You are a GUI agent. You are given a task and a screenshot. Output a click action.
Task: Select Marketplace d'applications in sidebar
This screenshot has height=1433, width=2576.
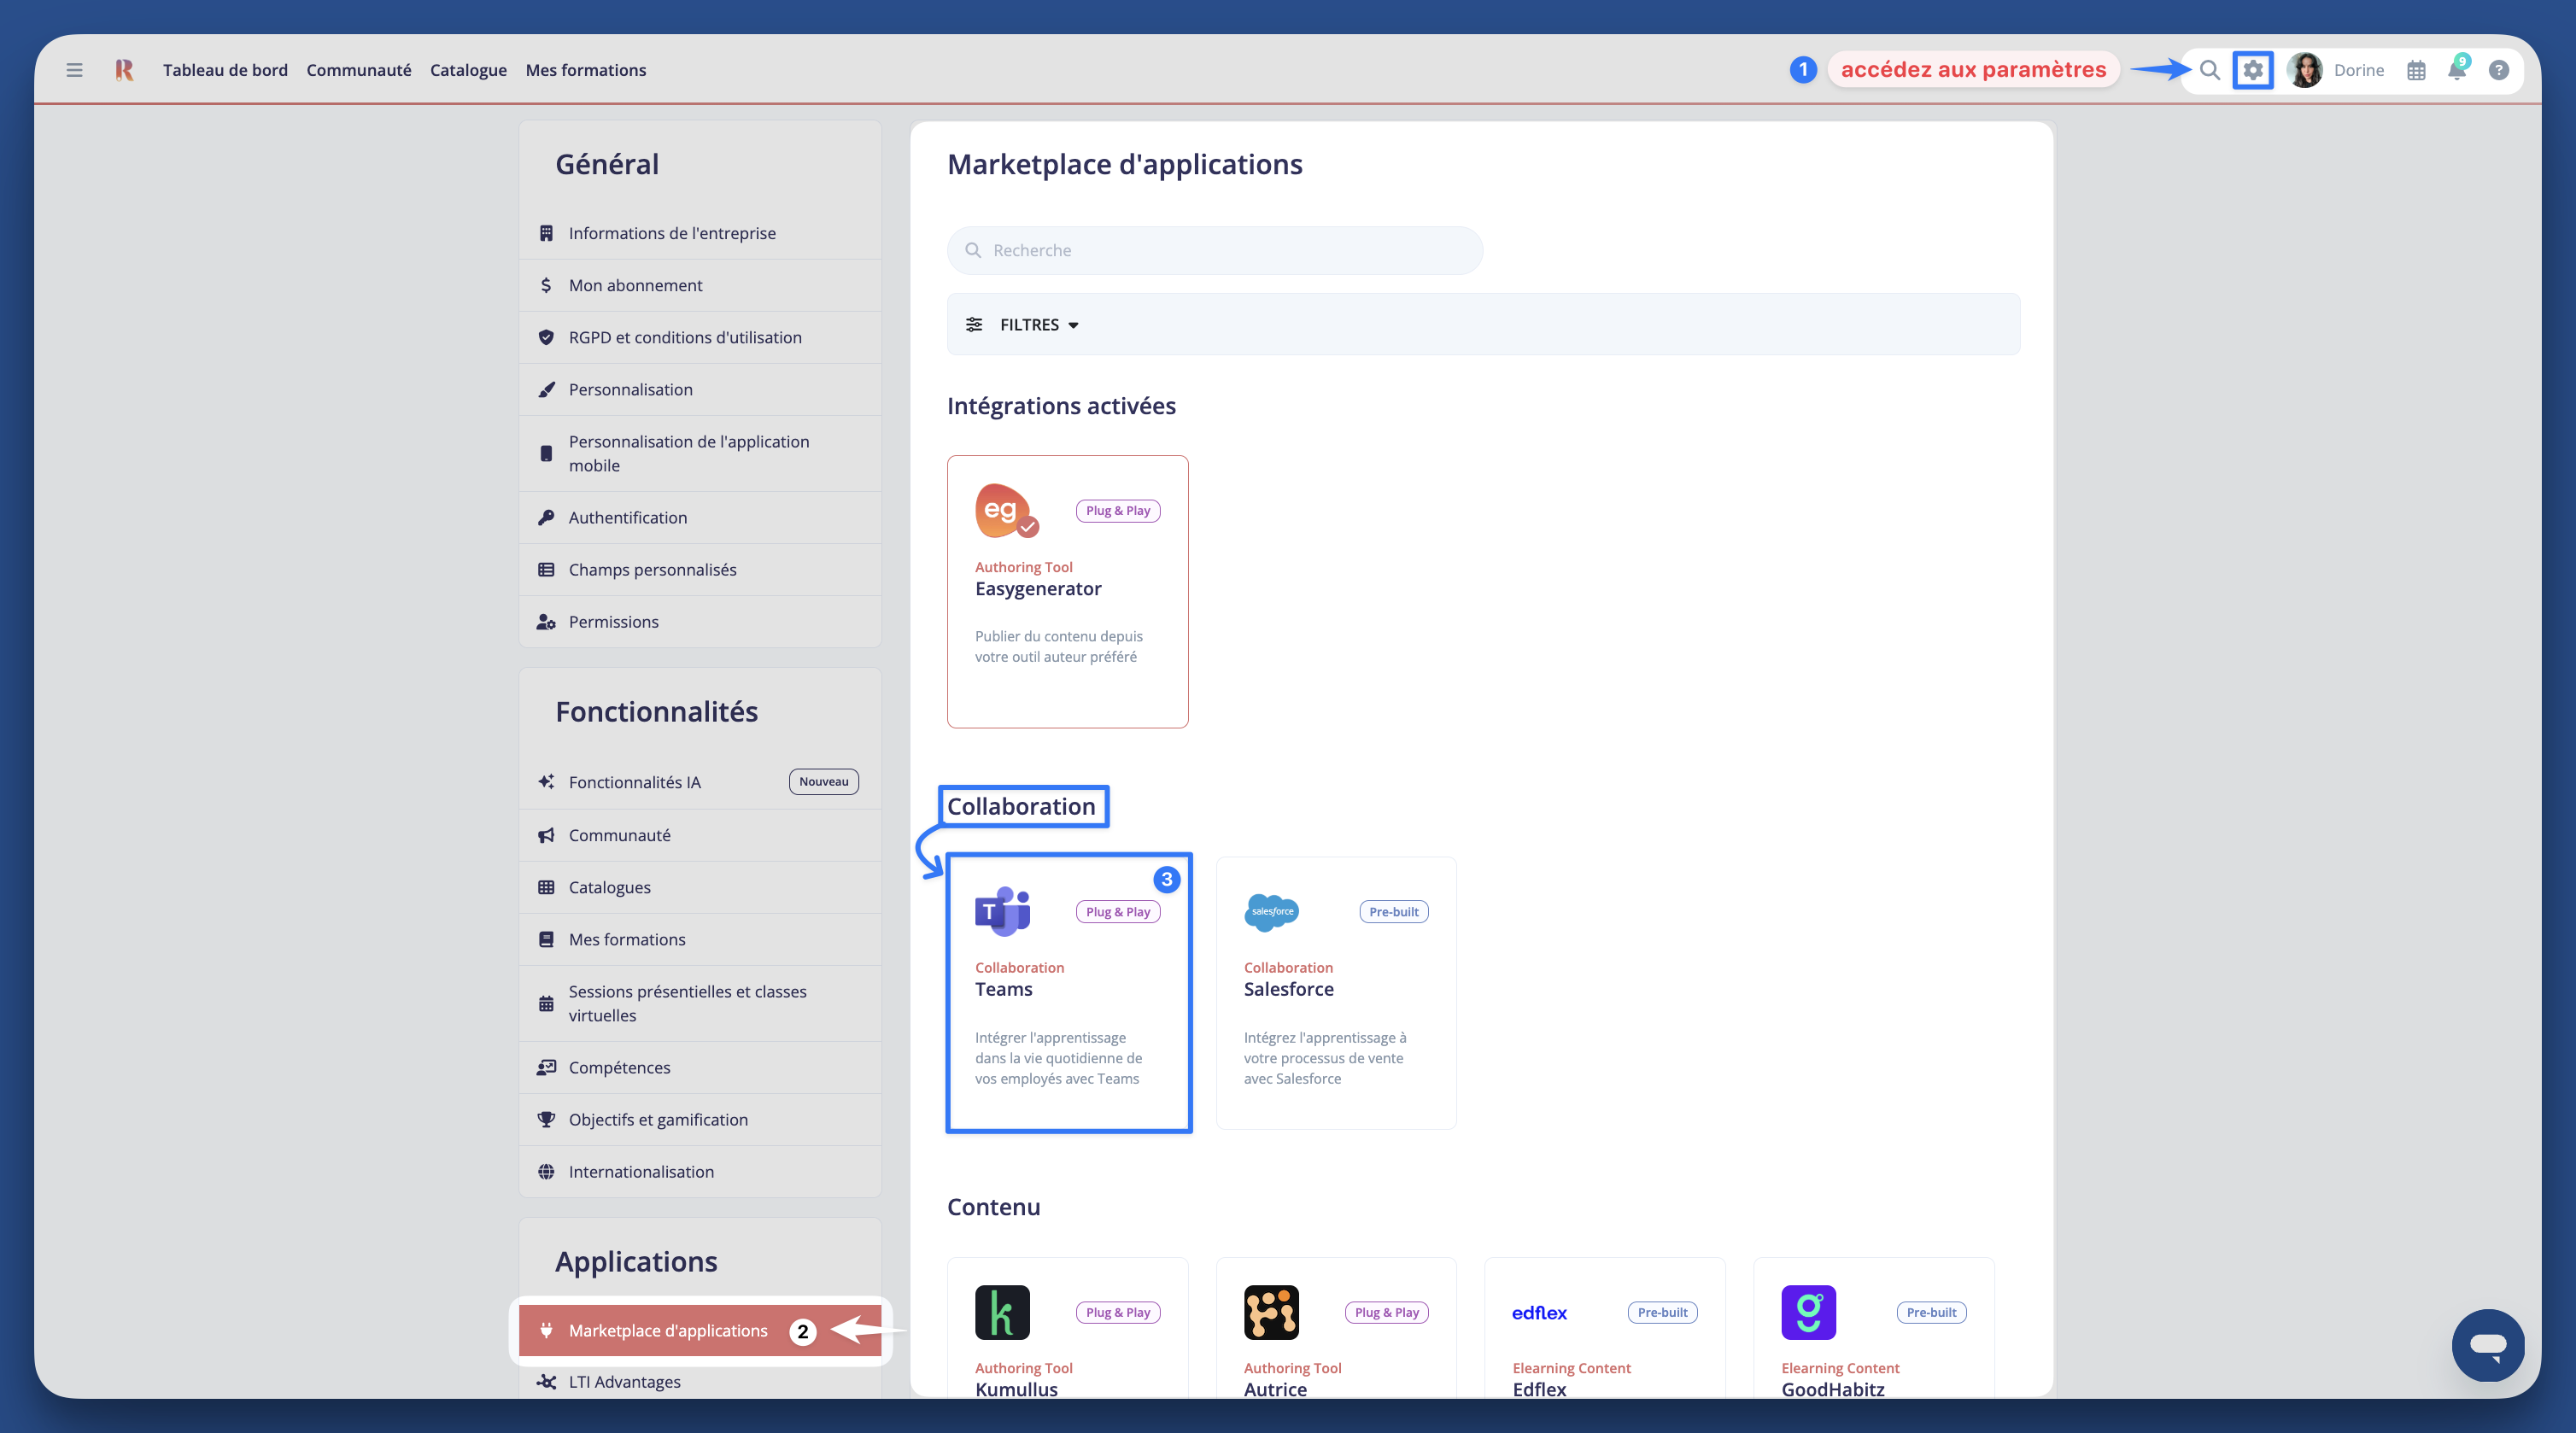pos(700,1330)
